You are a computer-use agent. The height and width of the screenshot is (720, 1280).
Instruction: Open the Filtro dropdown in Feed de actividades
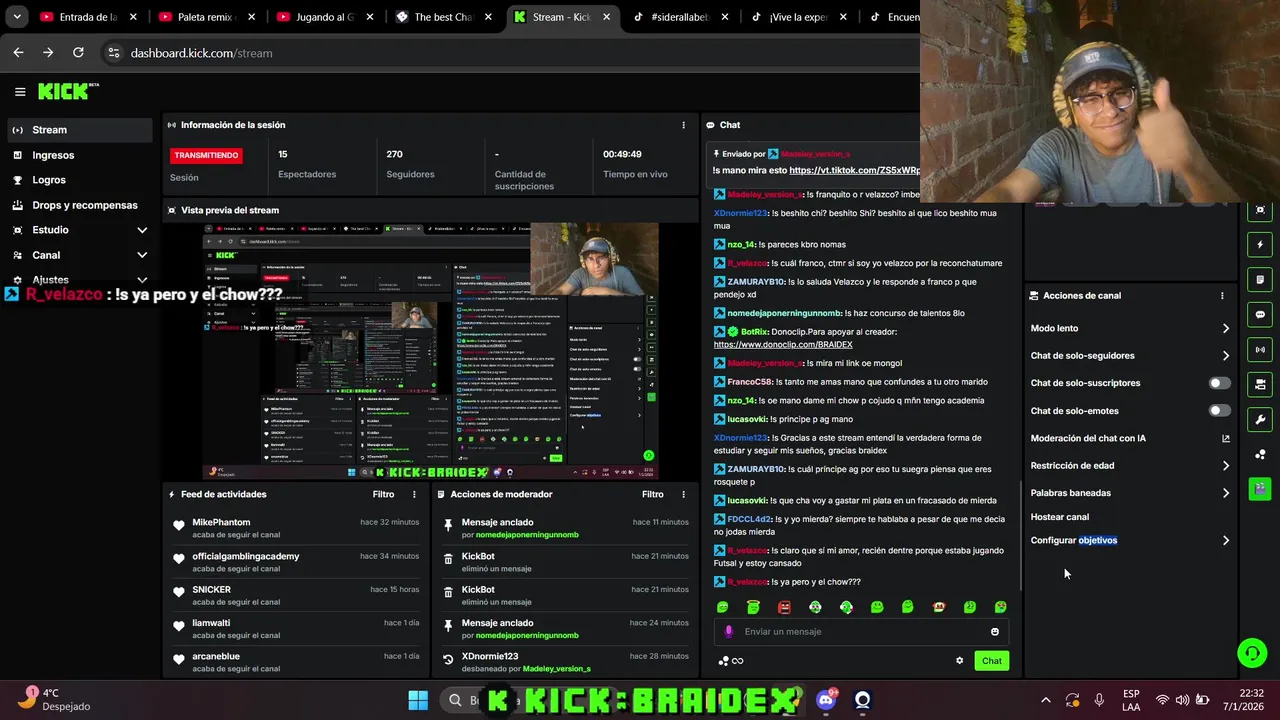point(383,494)
